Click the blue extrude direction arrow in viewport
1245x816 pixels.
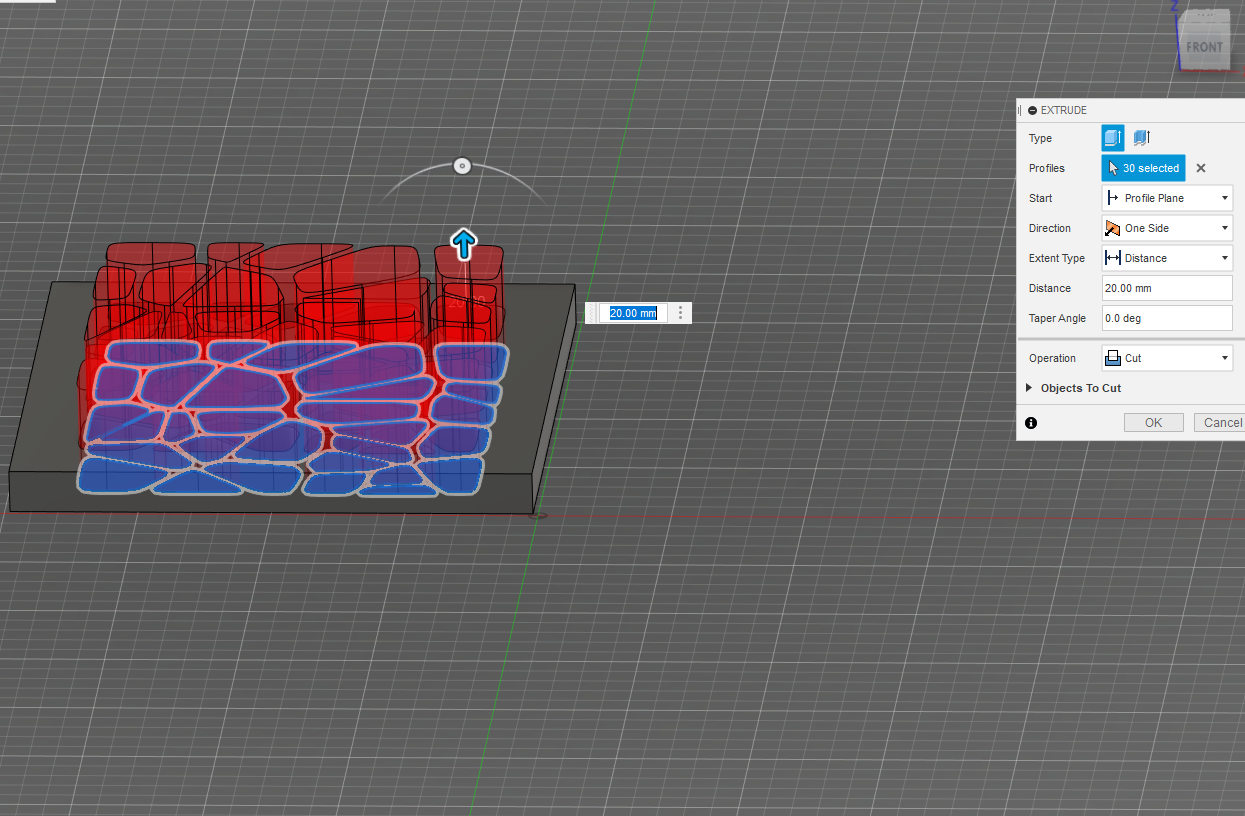click(463, 243)
